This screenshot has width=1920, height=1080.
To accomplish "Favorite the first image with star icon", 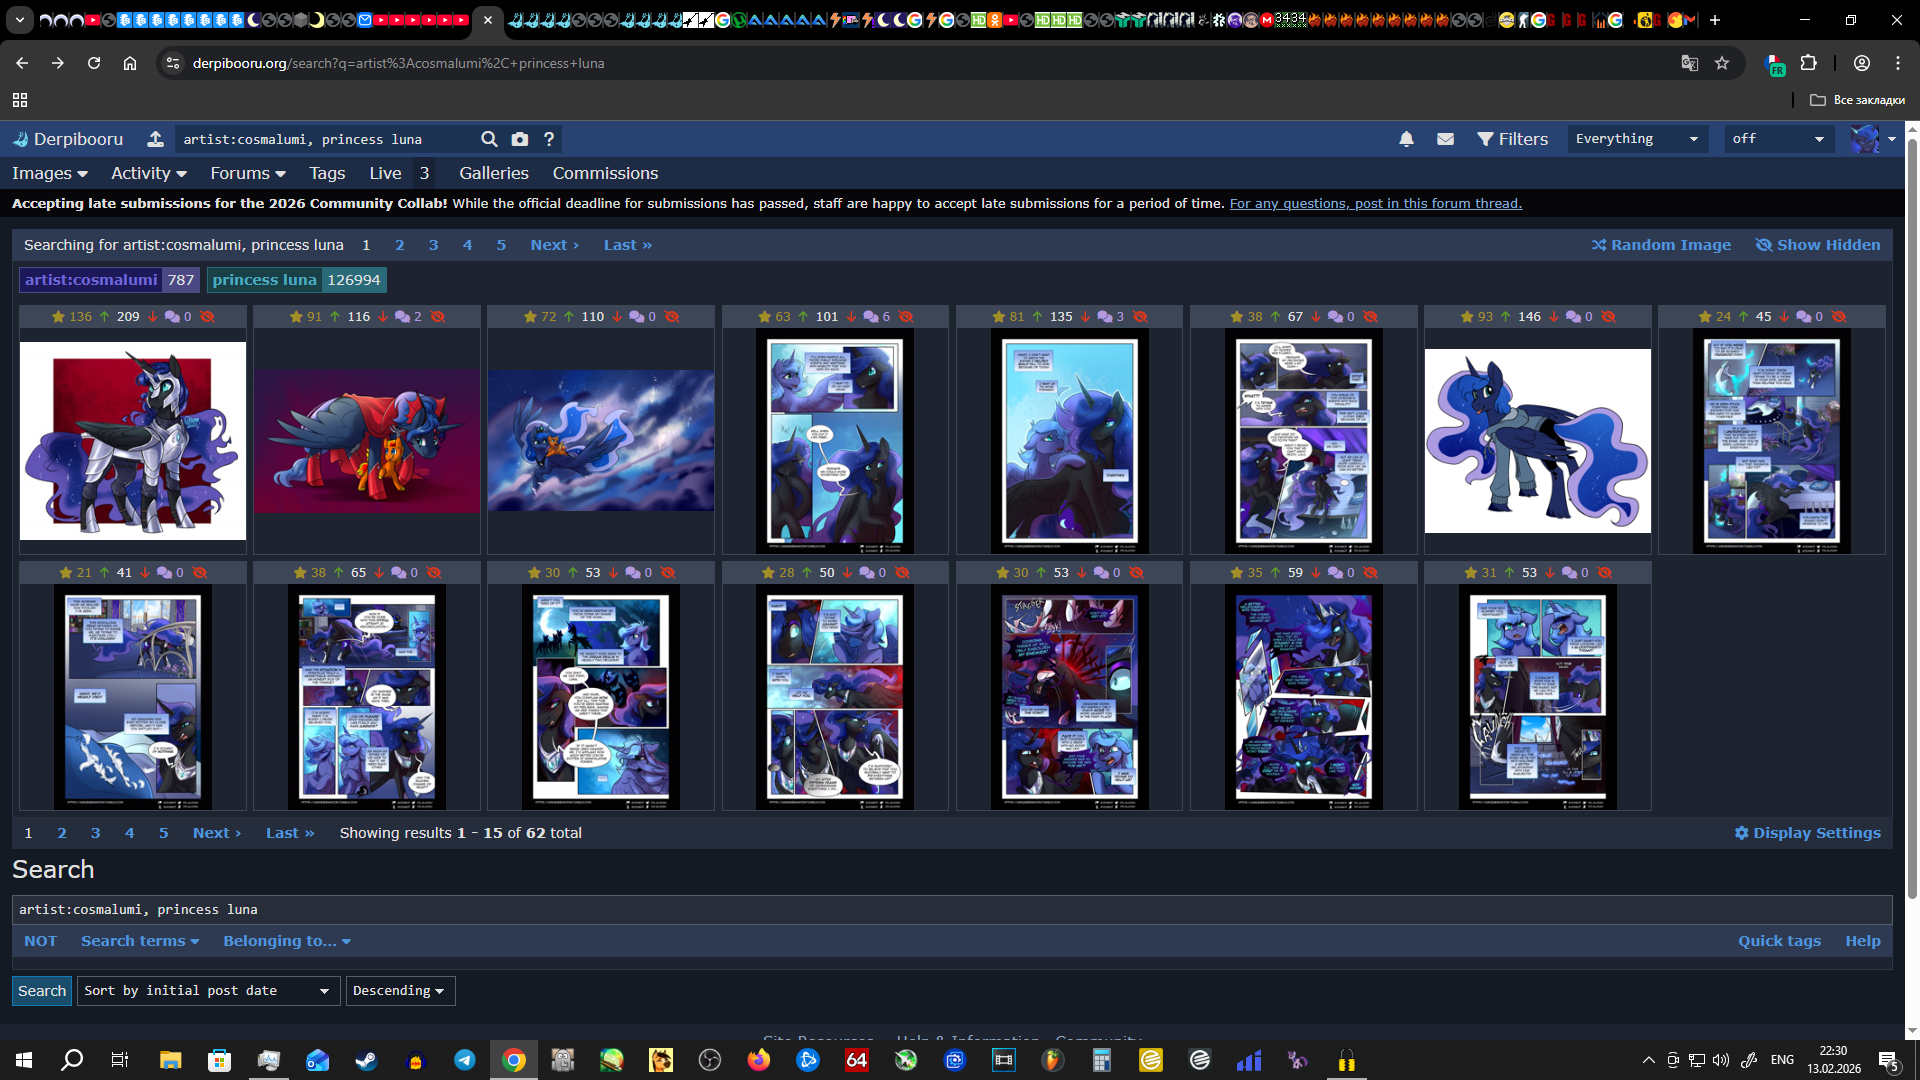I will (x=59, y=317).
